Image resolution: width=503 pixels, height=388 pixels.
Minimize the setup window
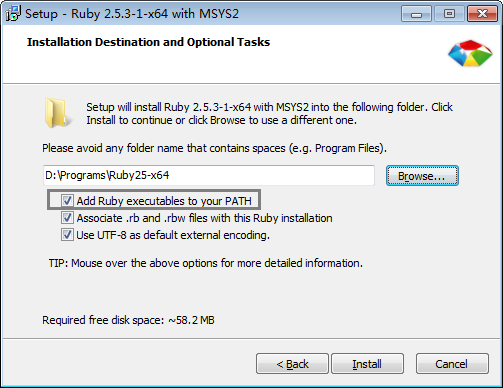(x=416, y=14)
